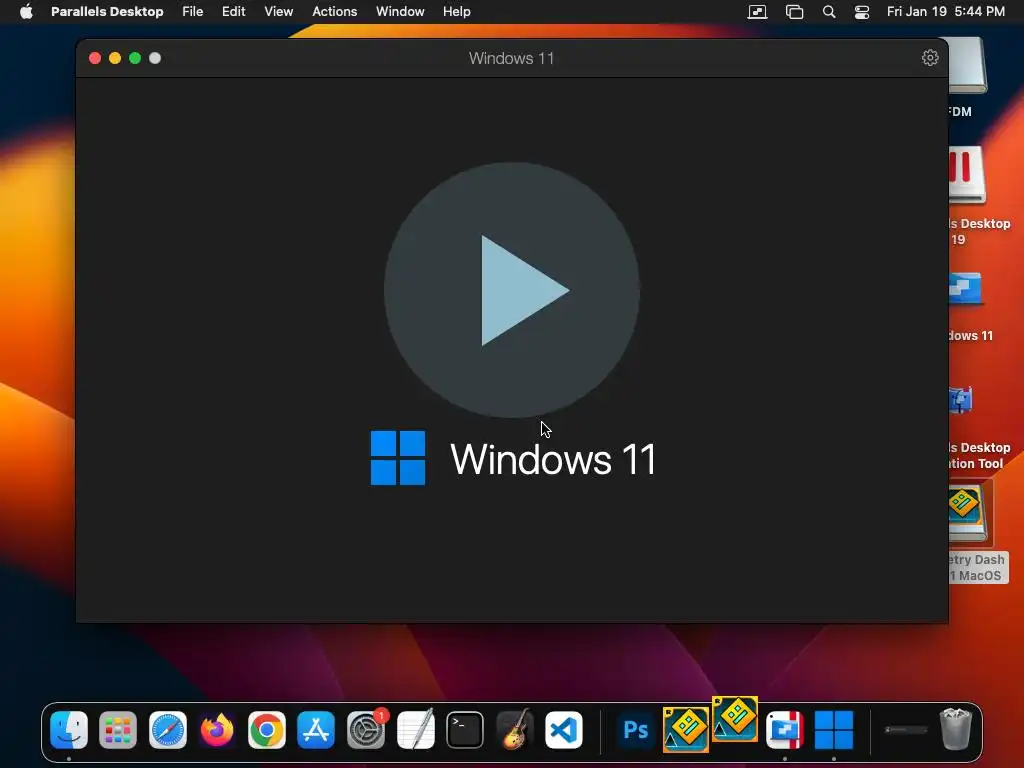Image resolution: width=1024 pixels, height=768 pixels.
Task: Click the Parallels menu bar status icon
Action: click(757, 12)
